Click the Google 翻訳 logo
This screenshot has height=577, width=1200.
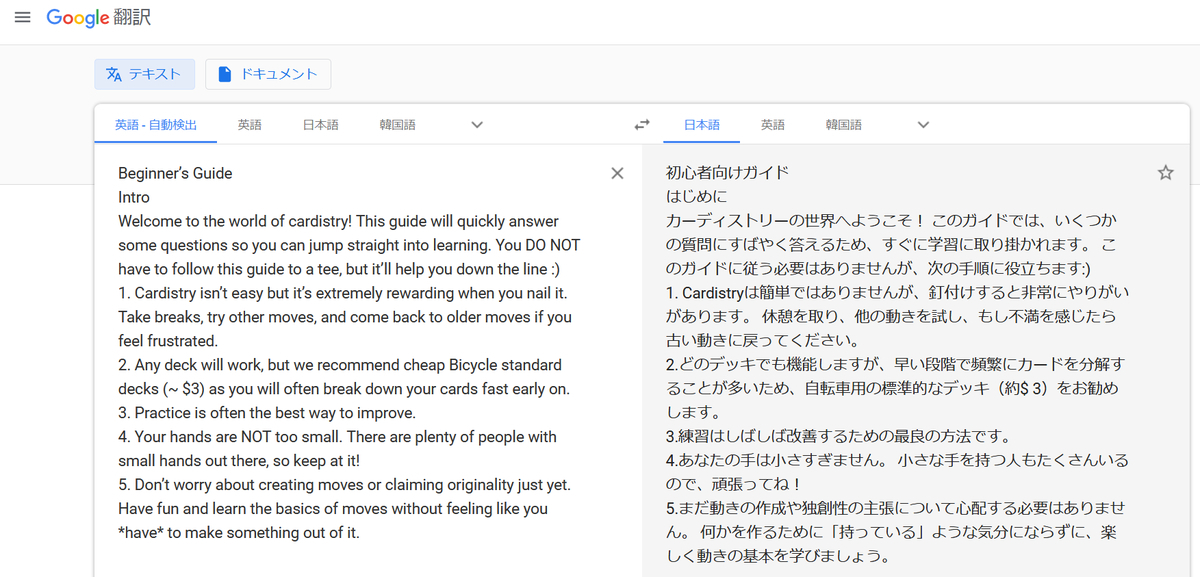coord(99,18)
